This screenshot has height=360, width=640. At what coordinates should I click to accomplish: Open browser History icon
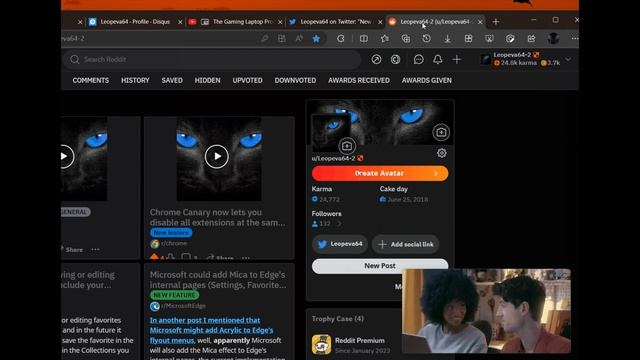point(427,38)
